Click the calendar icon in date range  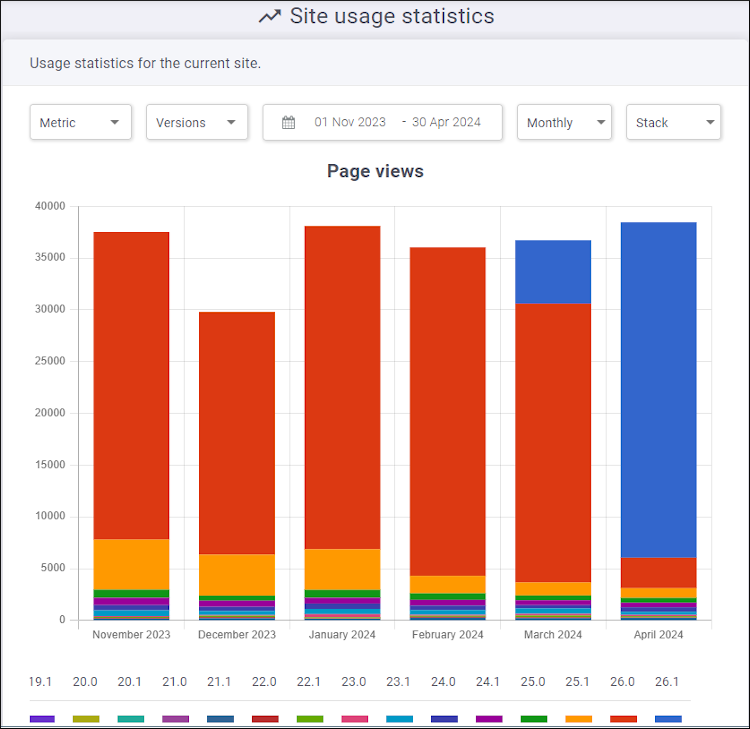pyautogui.click(x=288, y=123)
